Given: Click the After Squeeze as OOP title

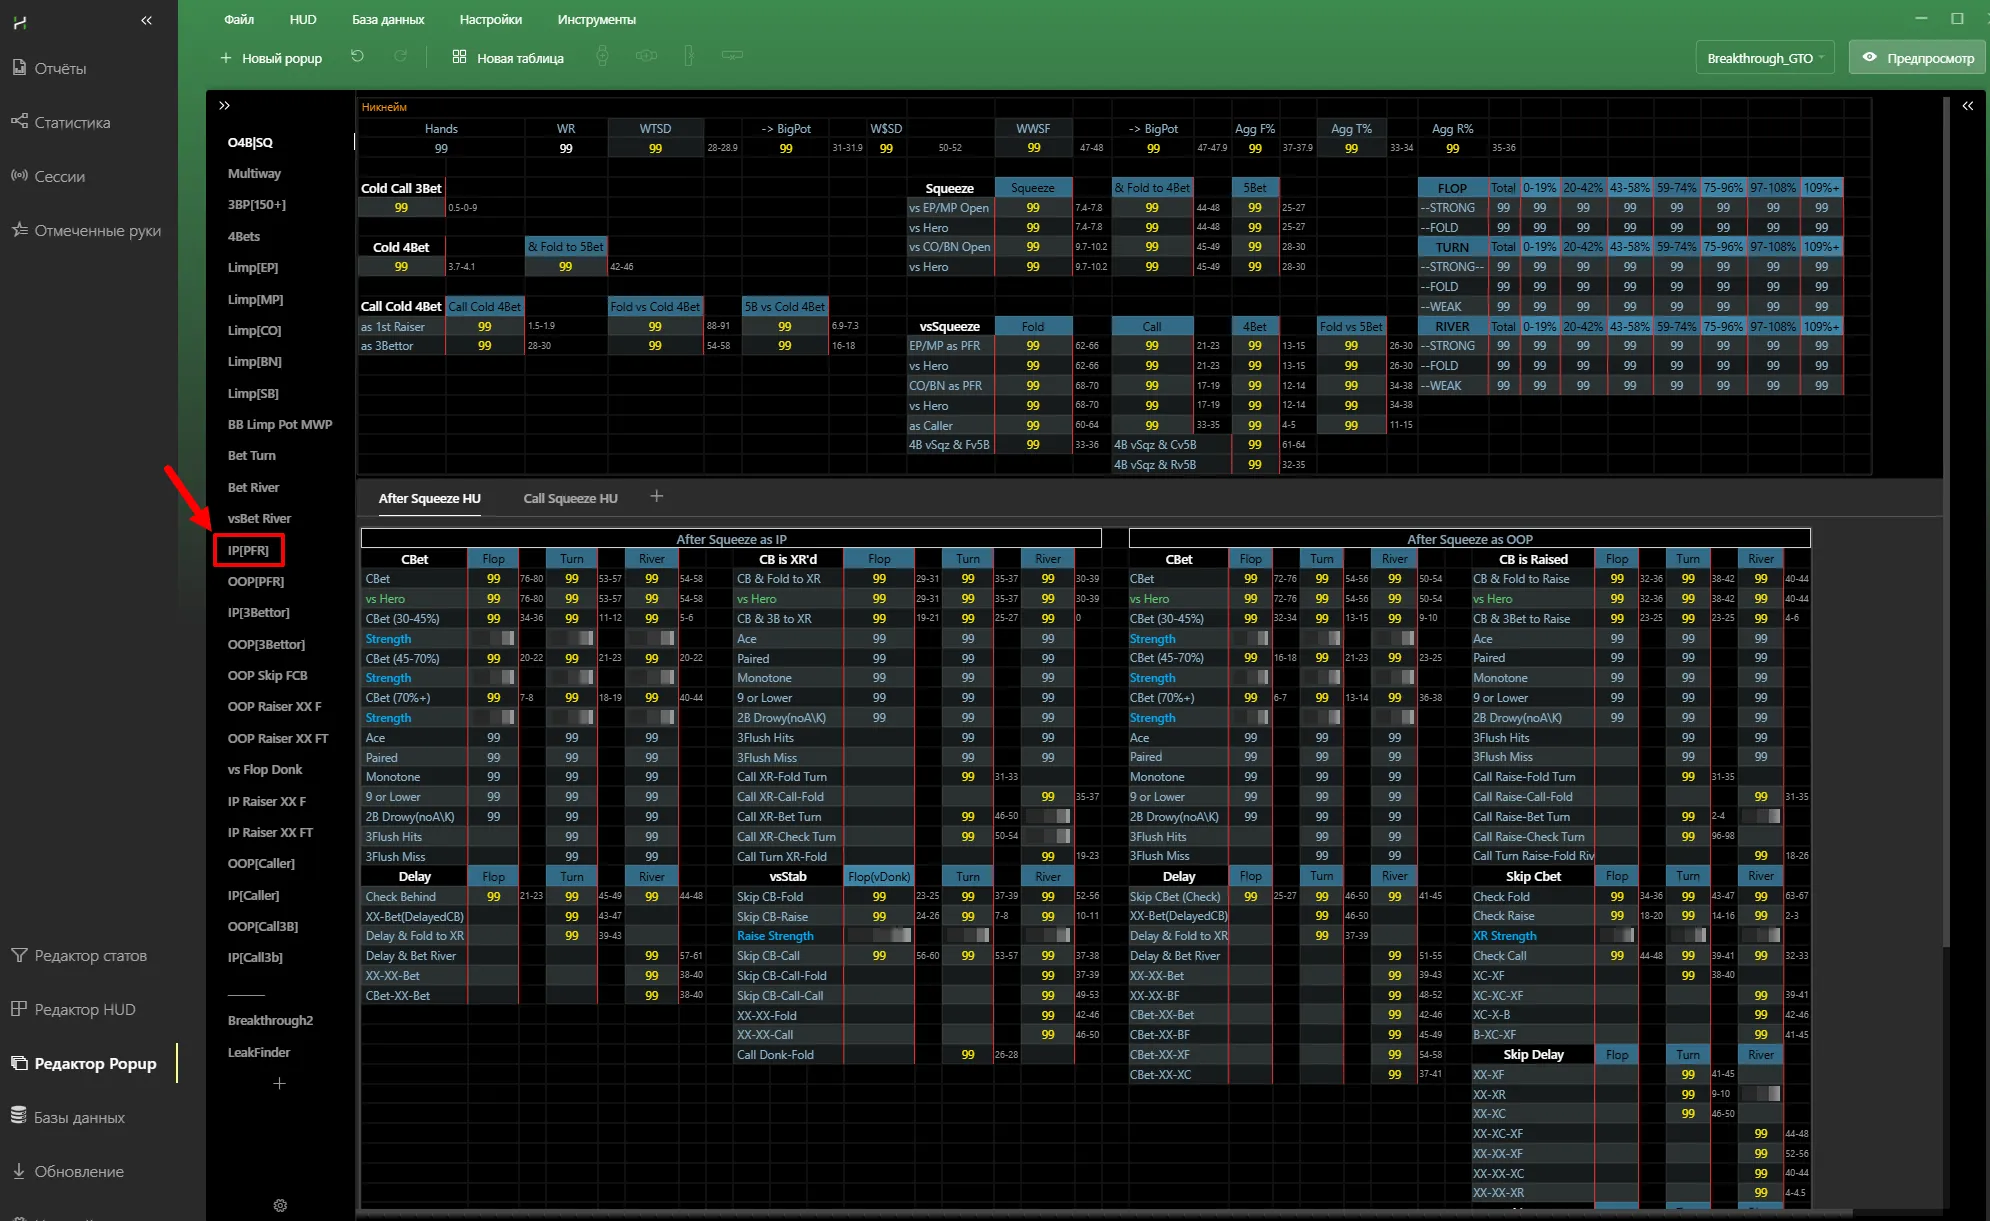Looking at the screenshot, I should (x=1469, y=539).
